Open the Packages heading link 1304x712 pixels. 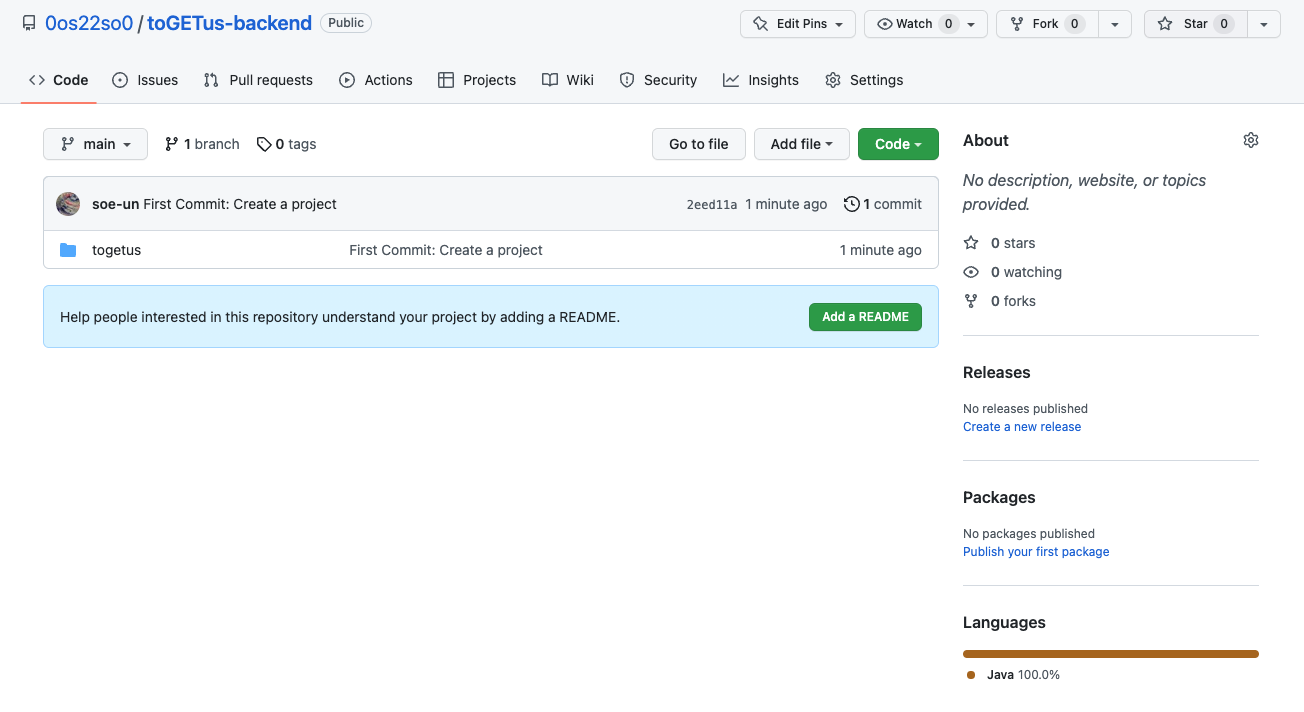pos(999,497)
